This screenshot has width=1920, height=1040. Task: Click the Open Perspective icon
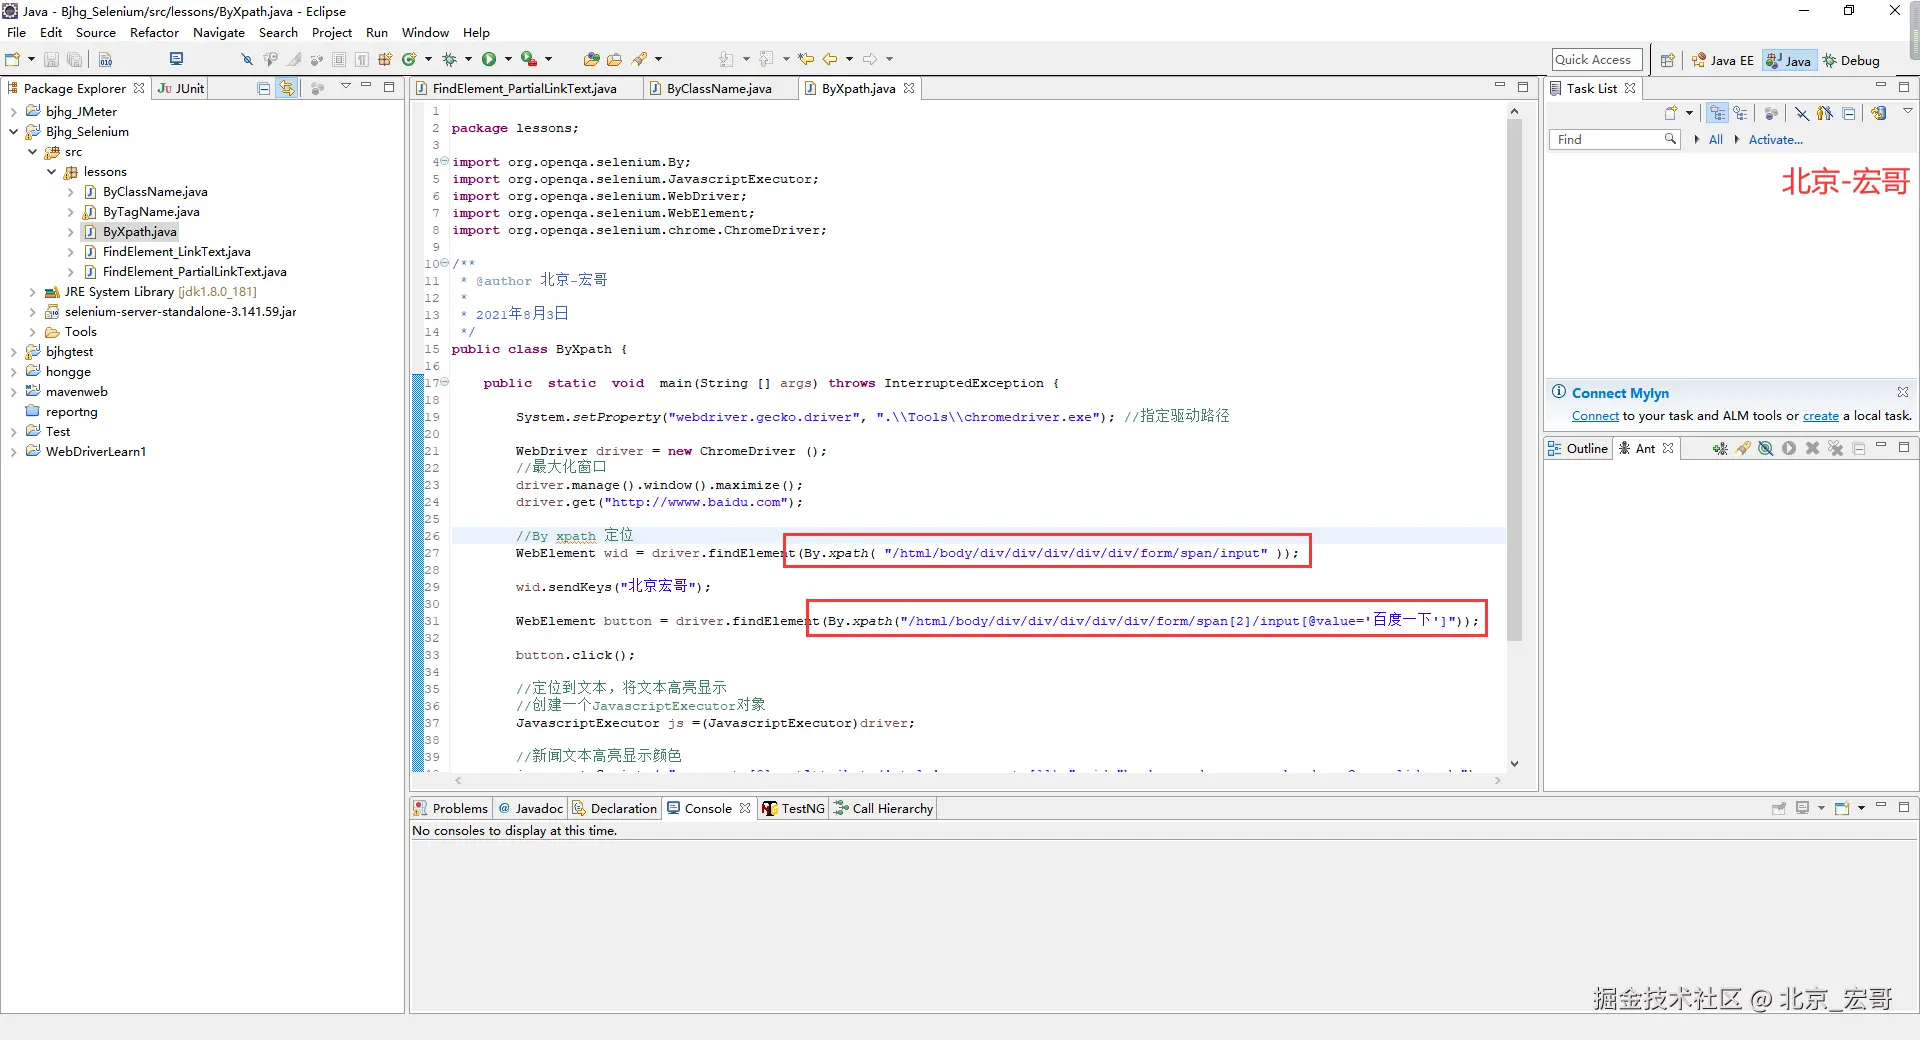tap(1667, 60)
